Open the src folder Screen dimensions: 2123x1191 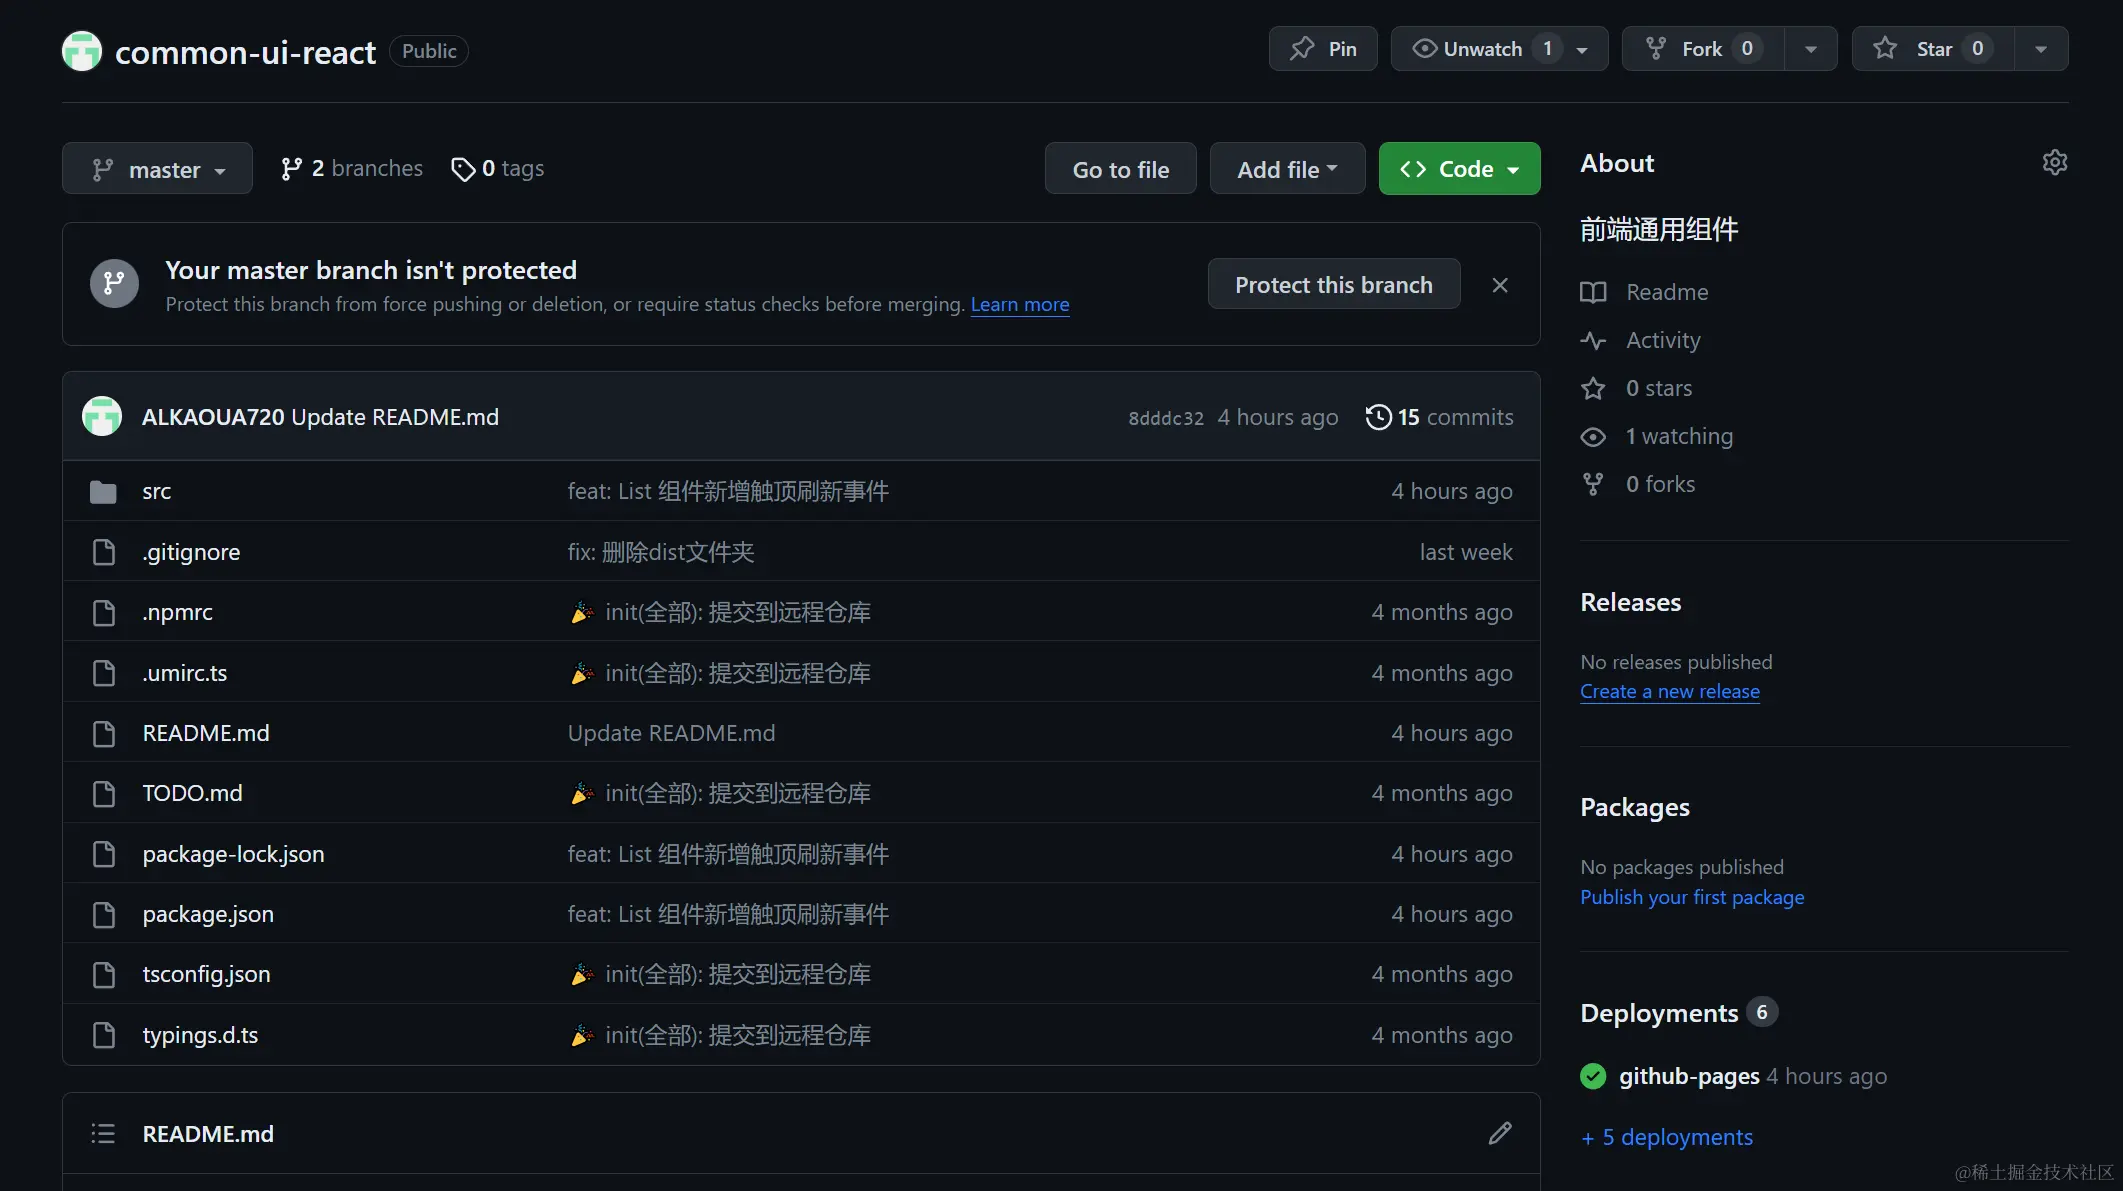[x=156, y=491]
